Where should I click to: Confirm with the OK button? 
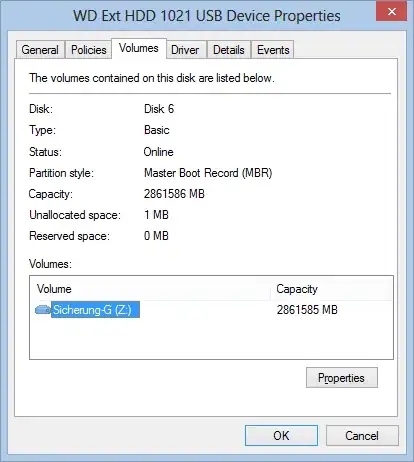(281, 435)
